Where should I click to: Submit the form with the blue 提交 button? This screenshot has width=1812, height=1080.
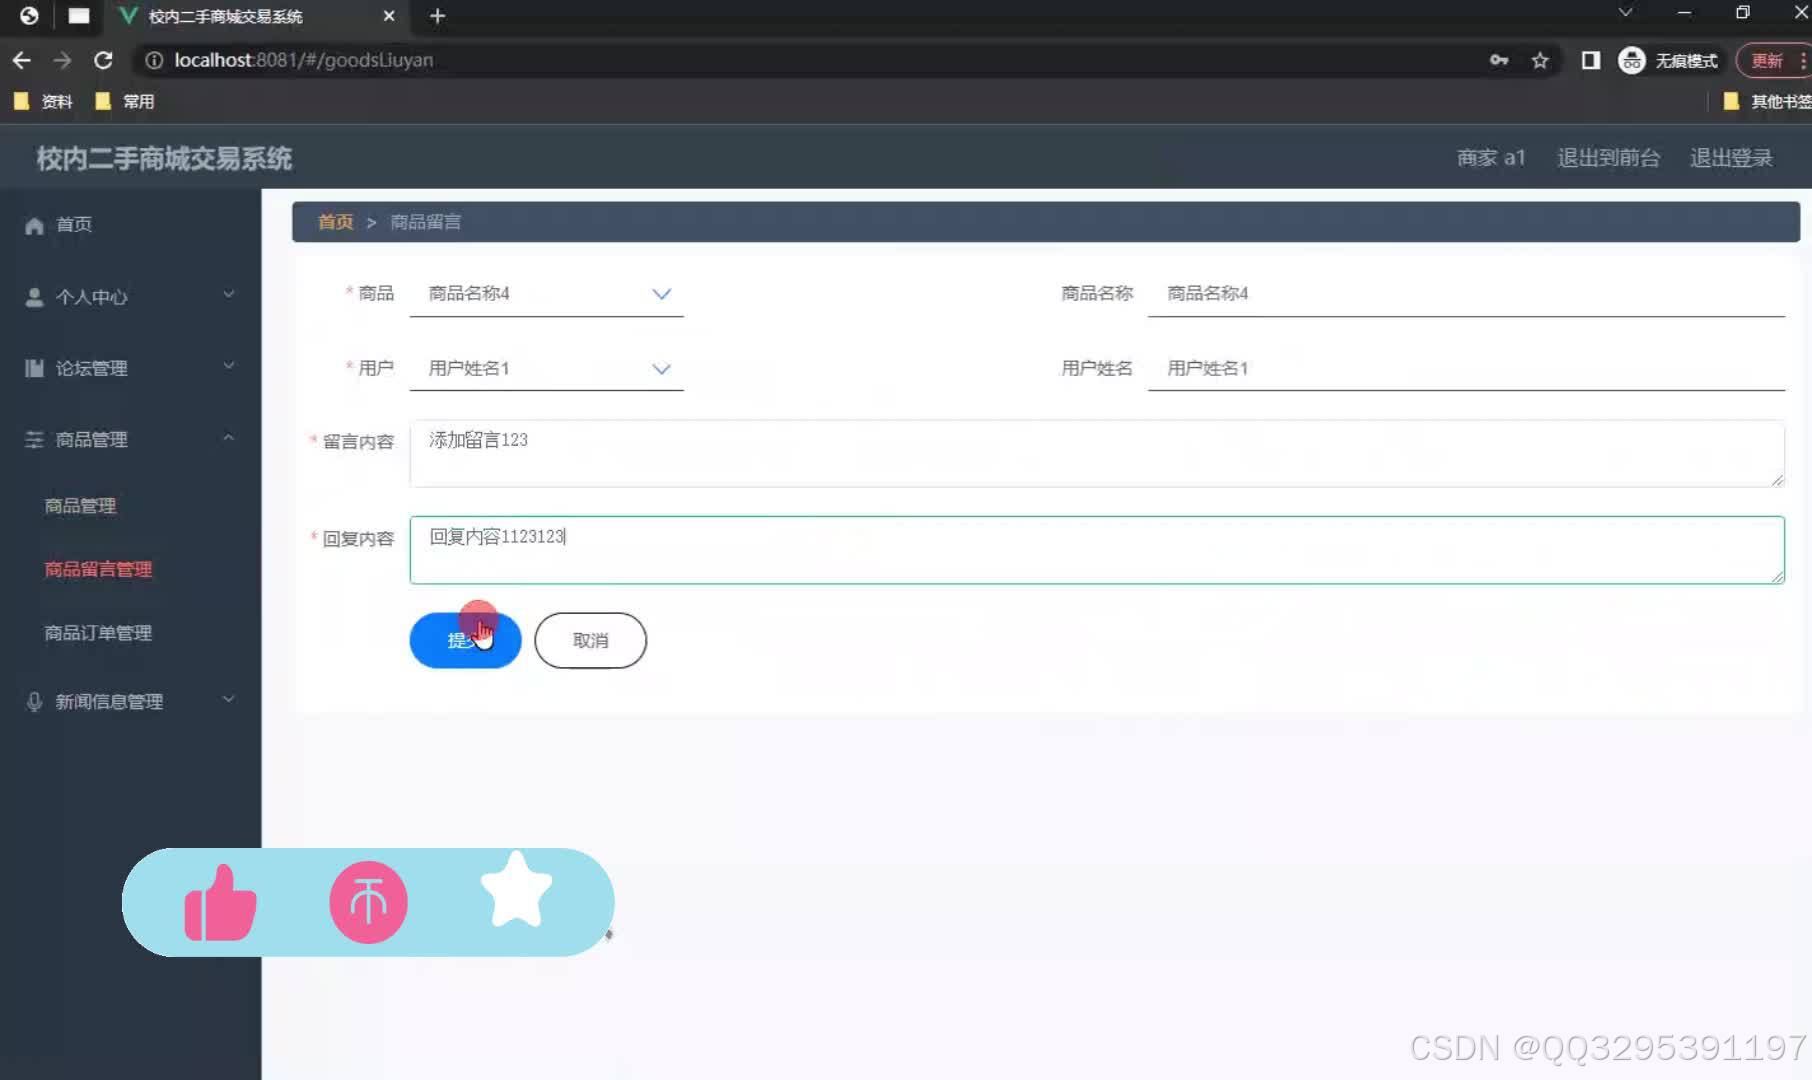465,640
